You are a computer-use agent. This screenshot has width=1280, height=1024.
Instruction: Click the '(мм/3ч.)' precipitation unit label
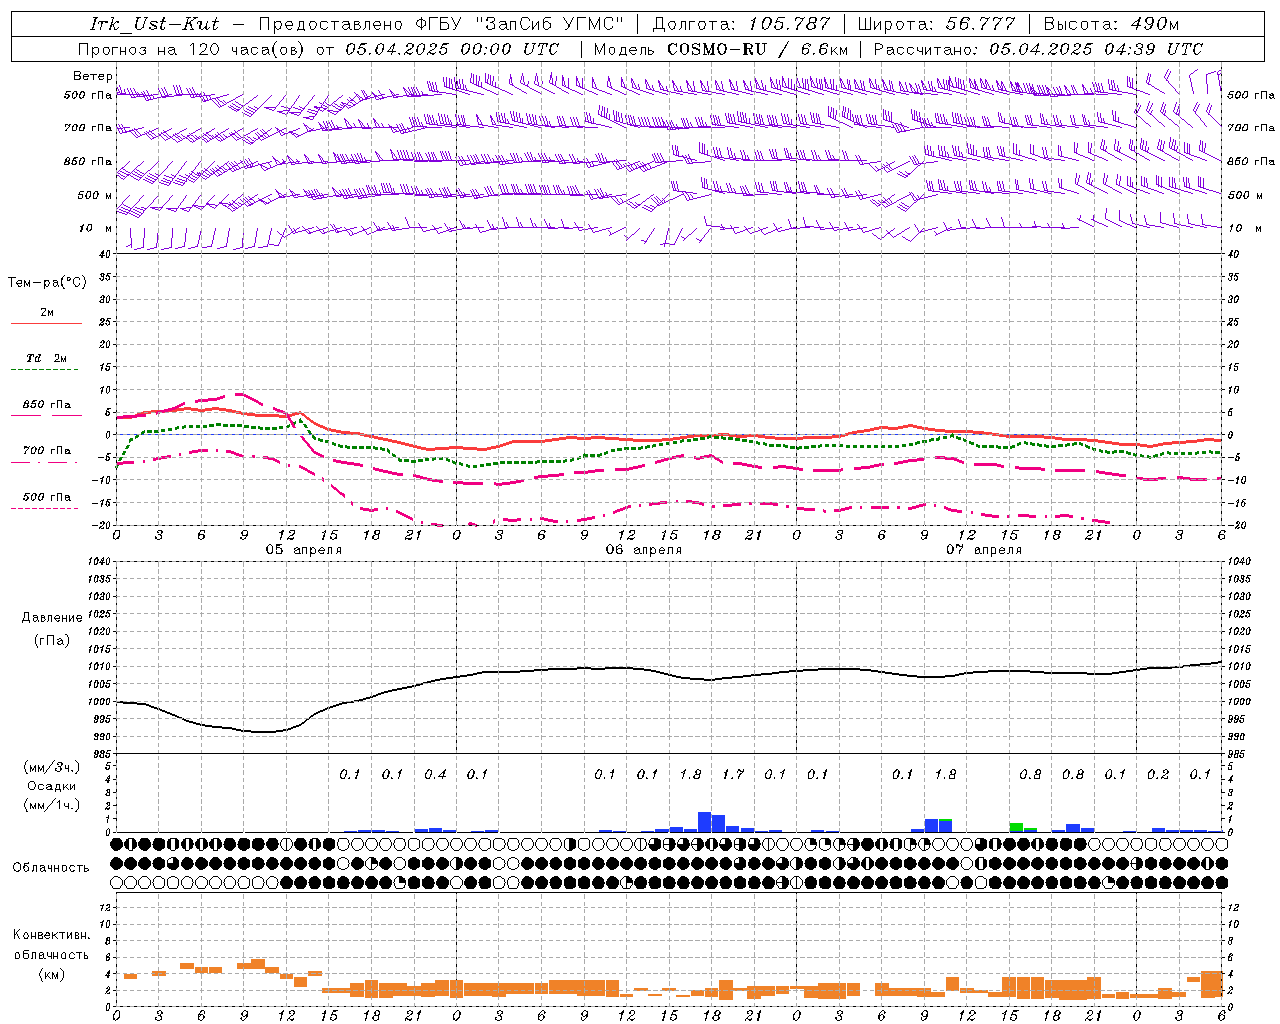pos(51,767)
